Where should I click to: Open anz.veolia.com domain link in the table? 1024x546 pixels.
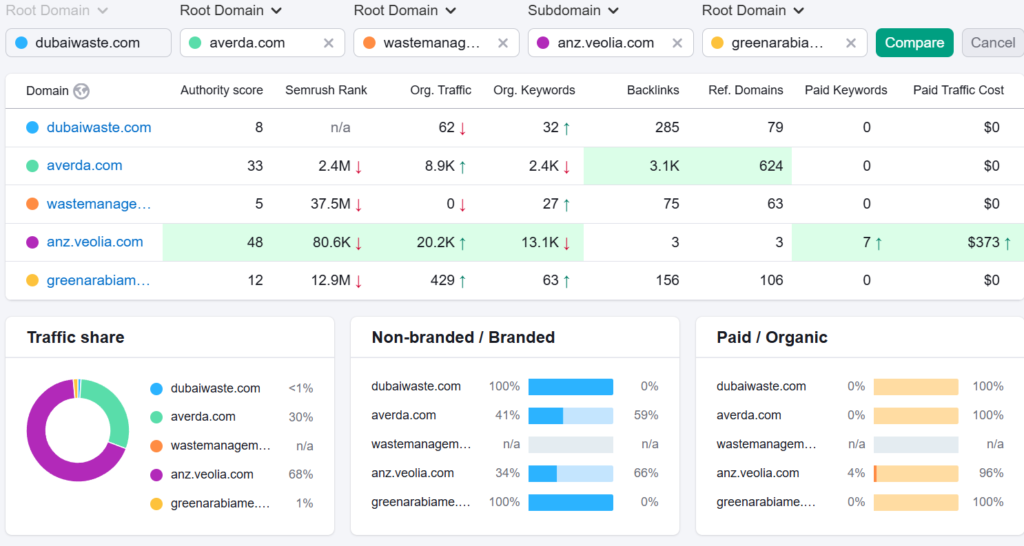pos(94,242)
